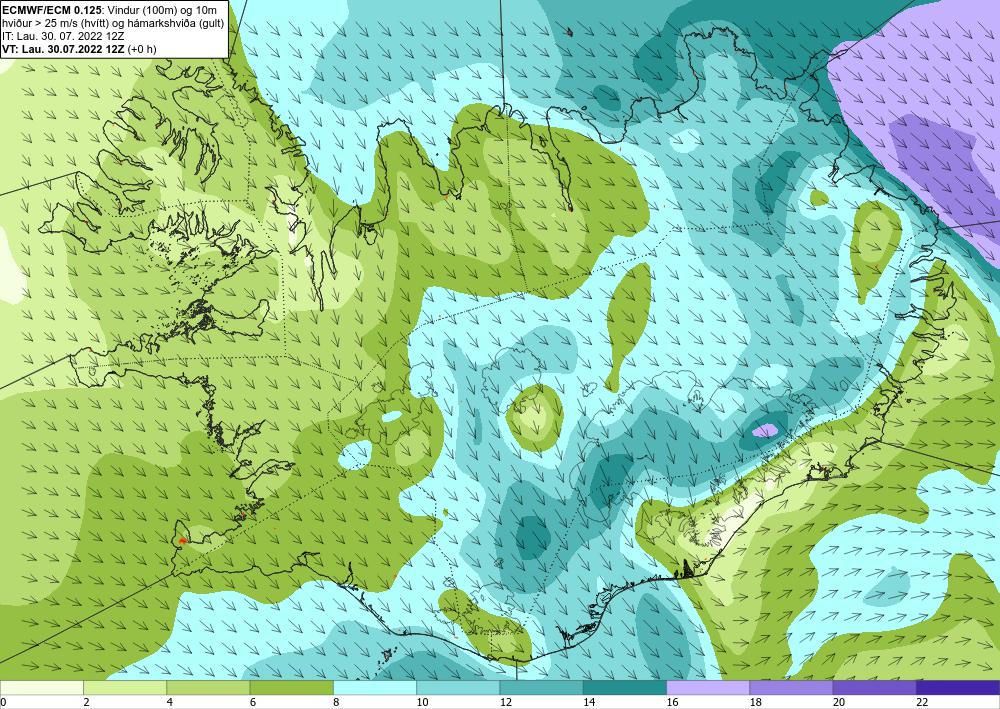
Task: Click the legend scale value 14
Action: coord(589,703)
